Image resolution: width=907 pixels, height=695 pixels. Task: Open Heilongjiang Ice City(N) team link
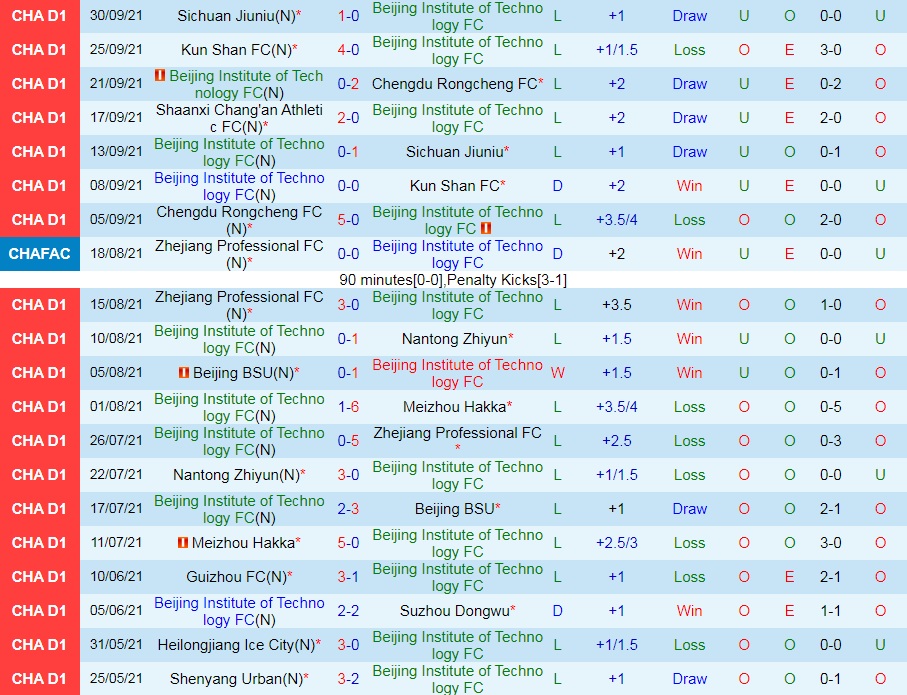tap(239, 645)
